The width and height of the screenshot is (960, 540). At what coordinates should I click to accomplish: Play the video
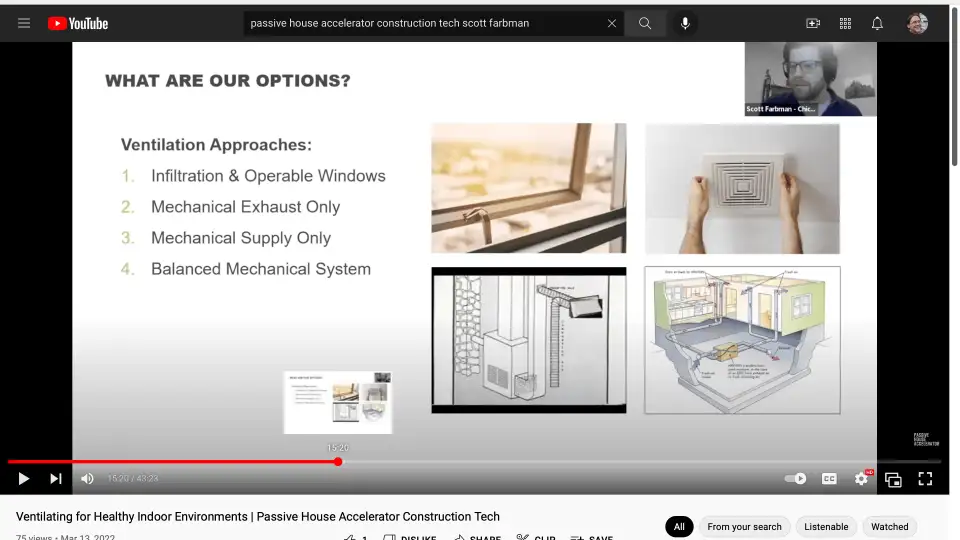point(24,479)
